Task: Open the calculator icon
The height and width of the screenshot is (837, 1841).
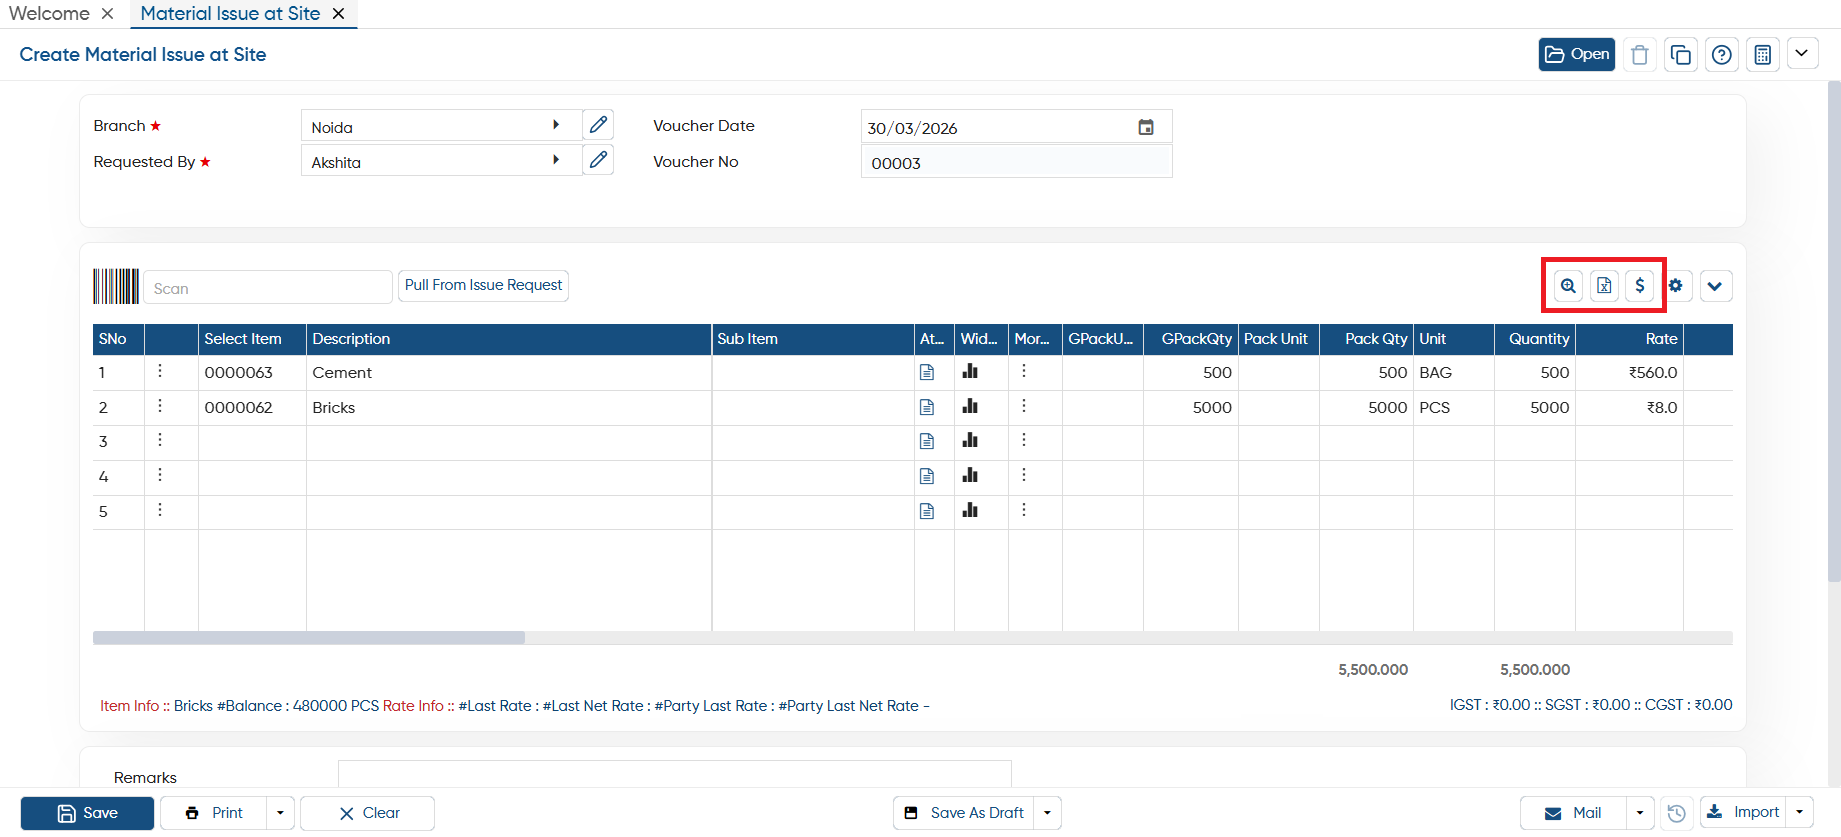Action: 1762,55
